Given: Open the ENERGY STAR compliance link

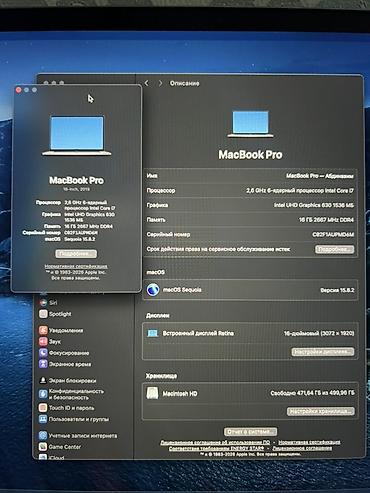Looking at the screenshot, I should click(x=216, y=448).
